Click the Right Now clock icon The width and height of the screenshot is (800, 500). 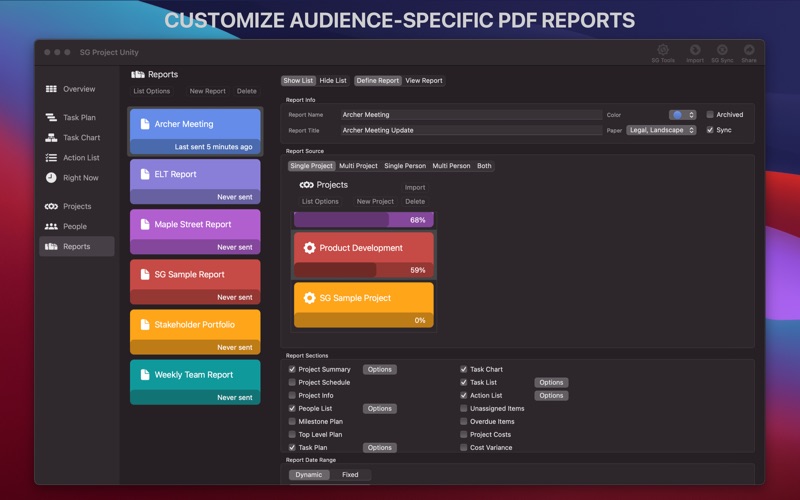51,178
